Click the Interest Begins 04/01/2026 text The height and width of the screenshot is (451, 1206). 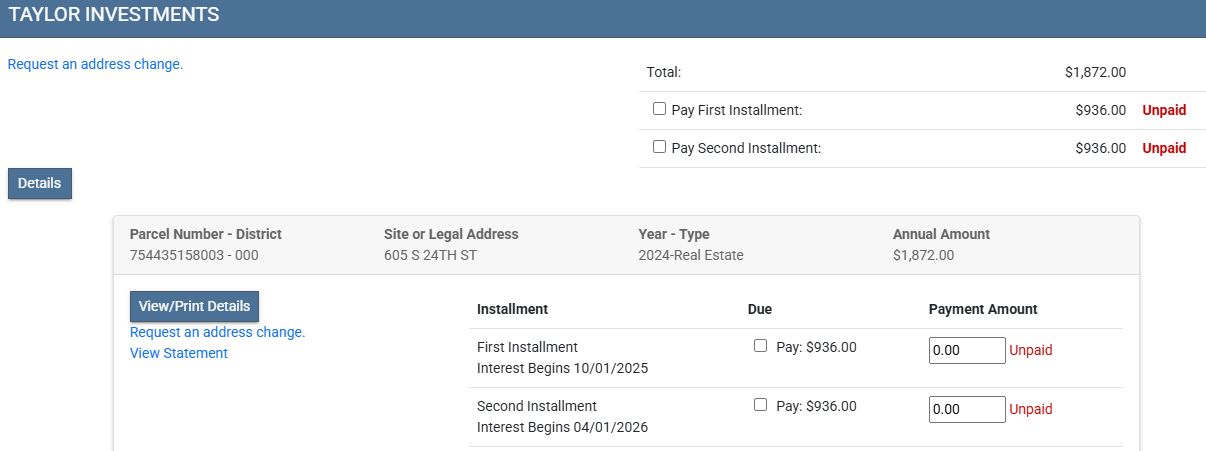pyautogui.click(x=562, y=427)
